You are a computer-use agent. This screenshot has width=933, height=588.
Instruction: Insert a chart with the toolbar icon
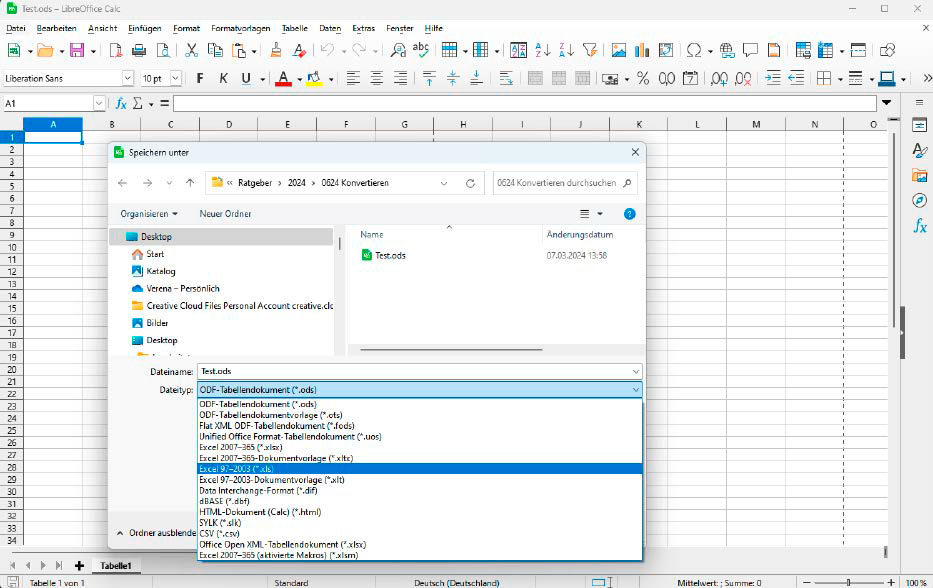click(x=640, y=49)
